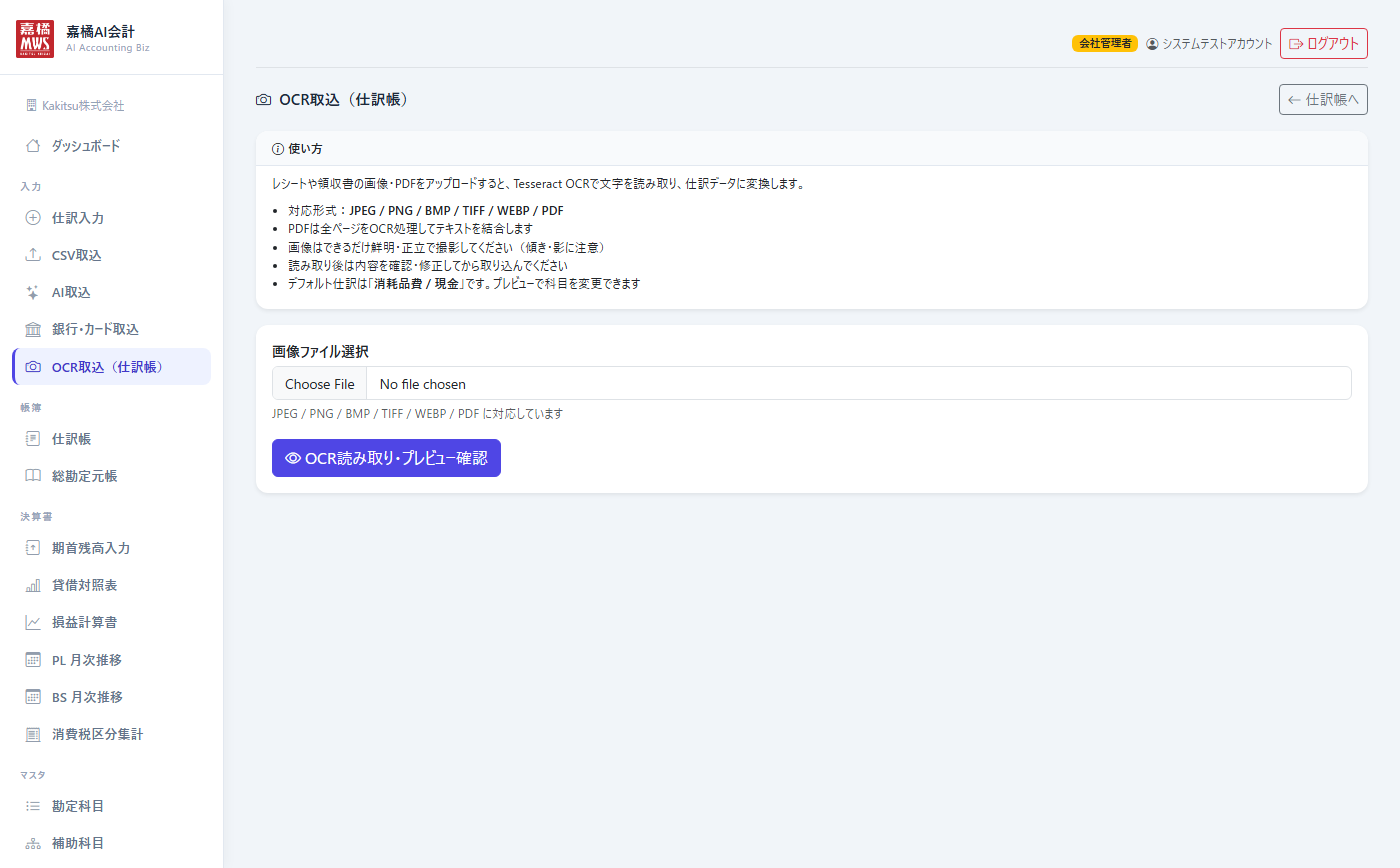Click the ログアウト button
Image resolution: width=1400 pixels, height=868 pixels.
1324,44
